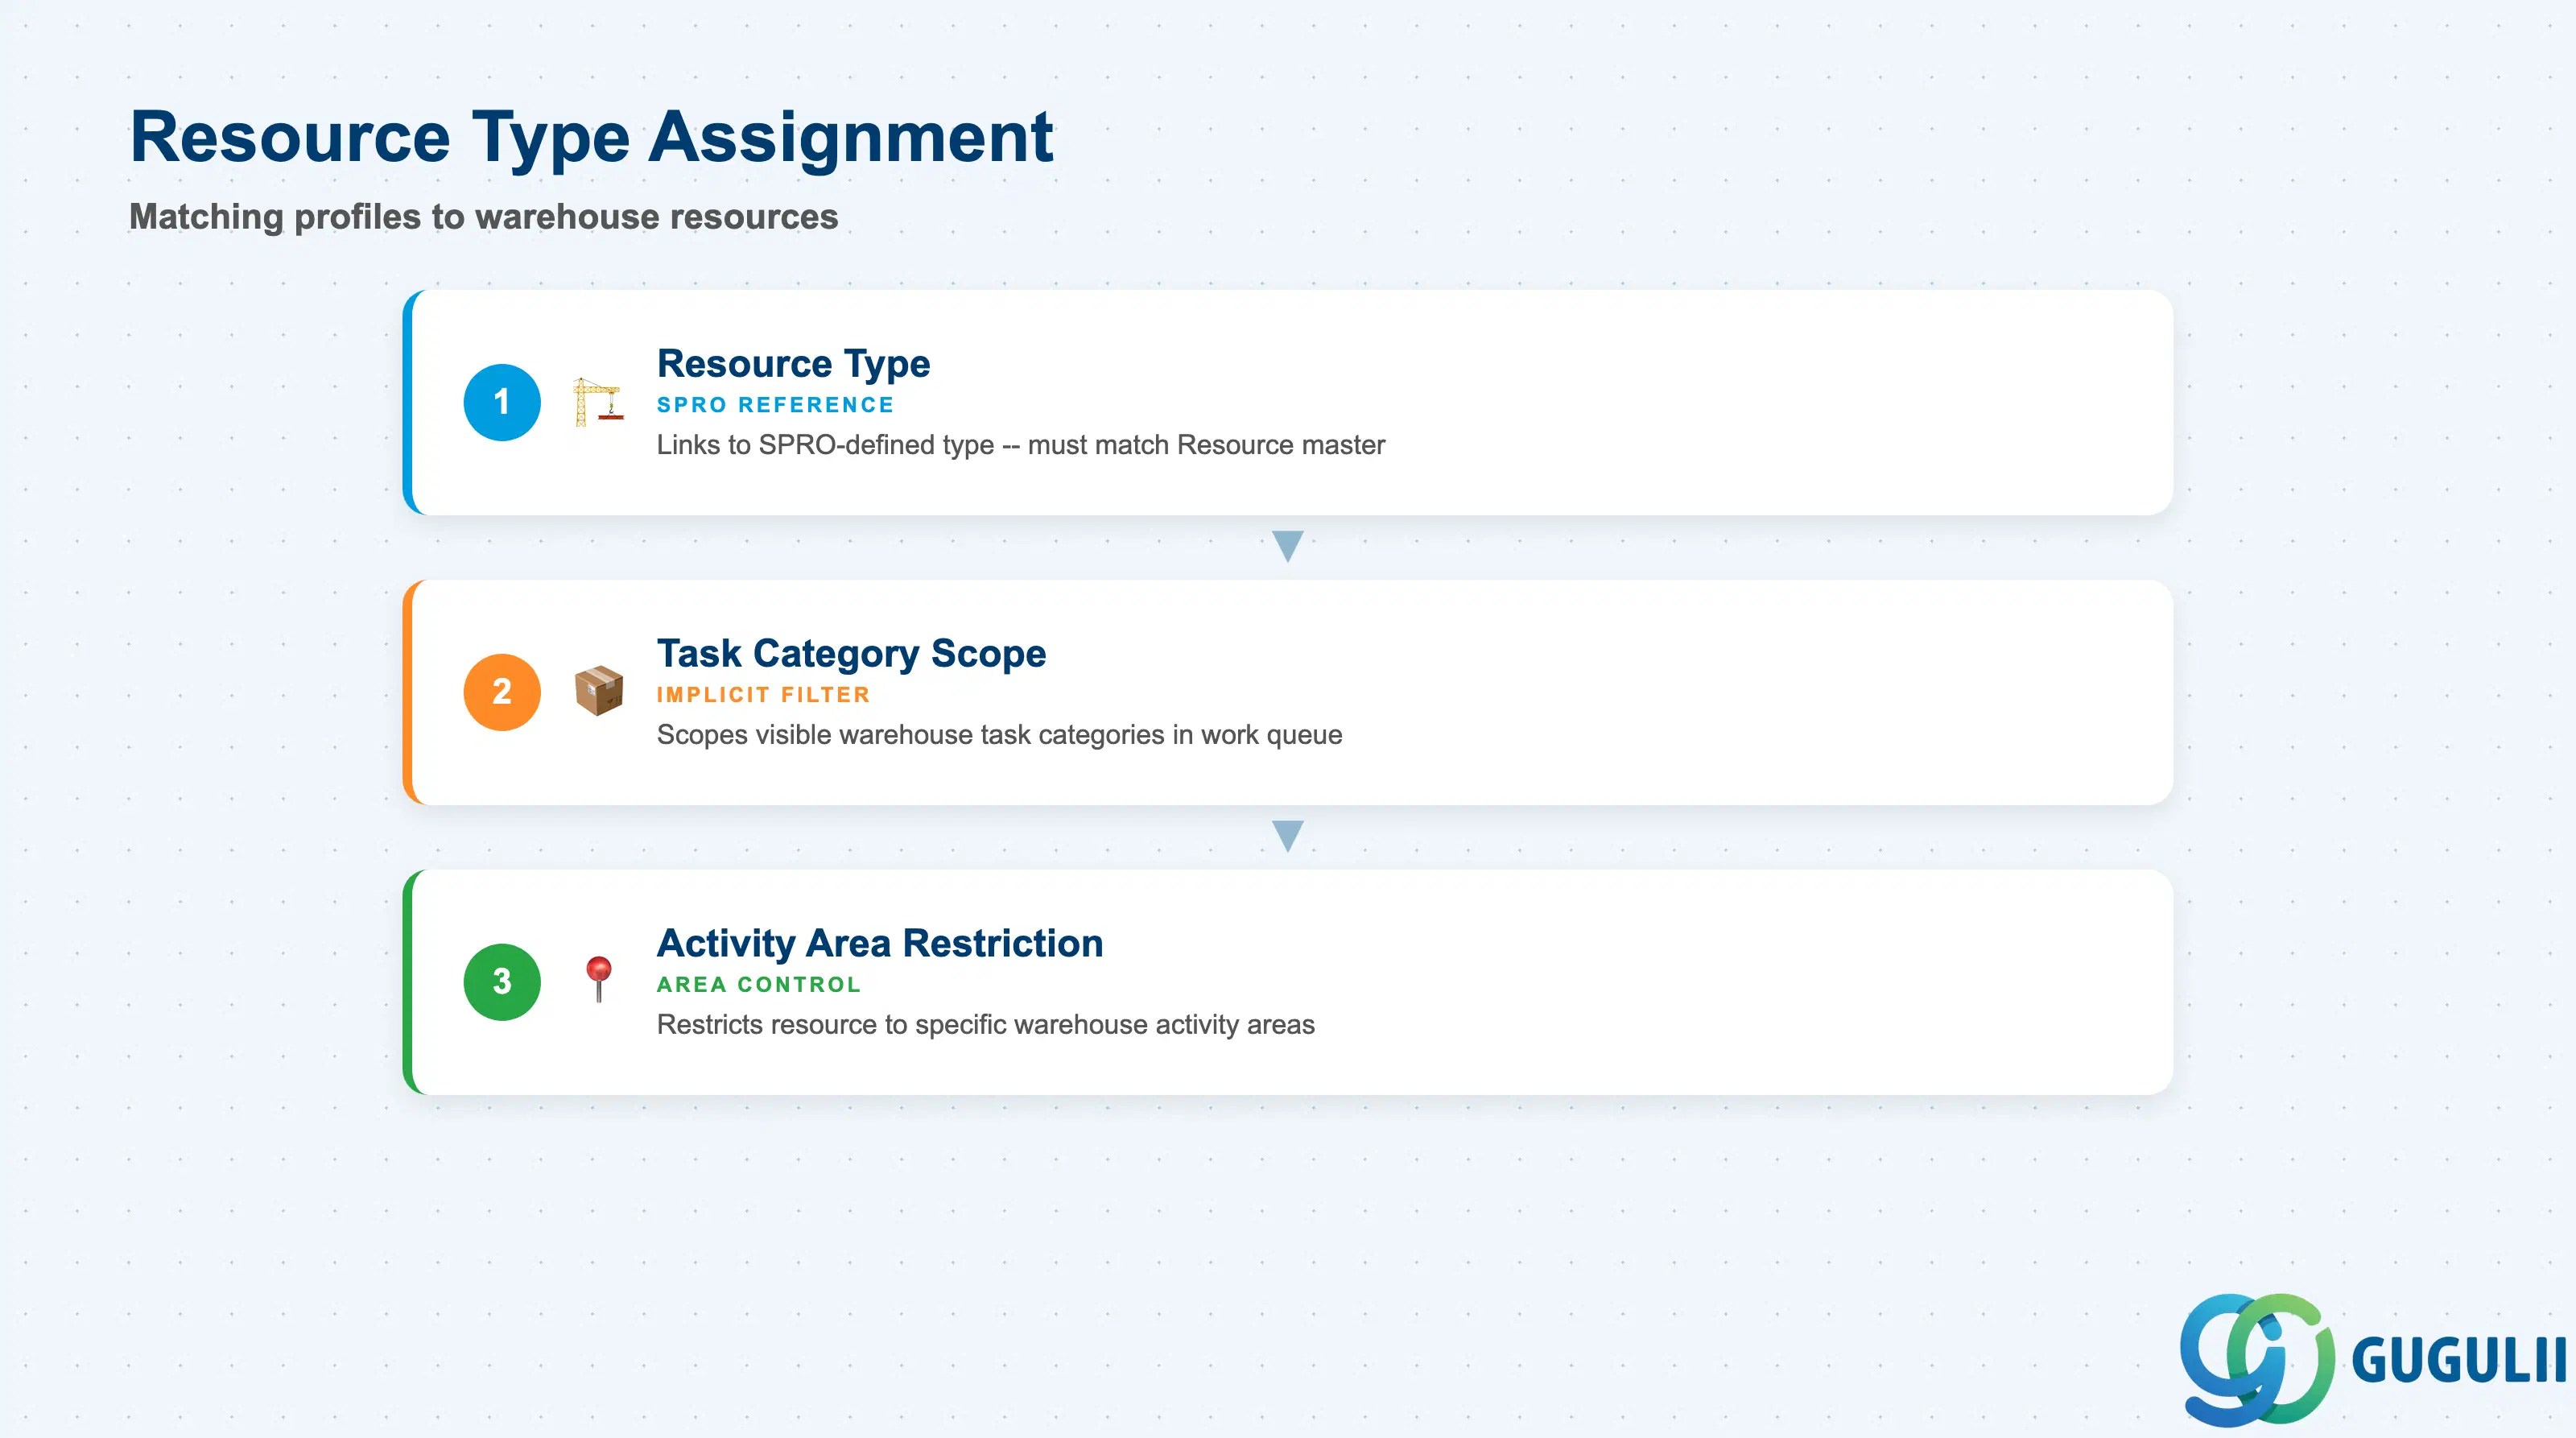
Task: Open the Activity Area Restriction heading
Action: (x=880, y=943)
